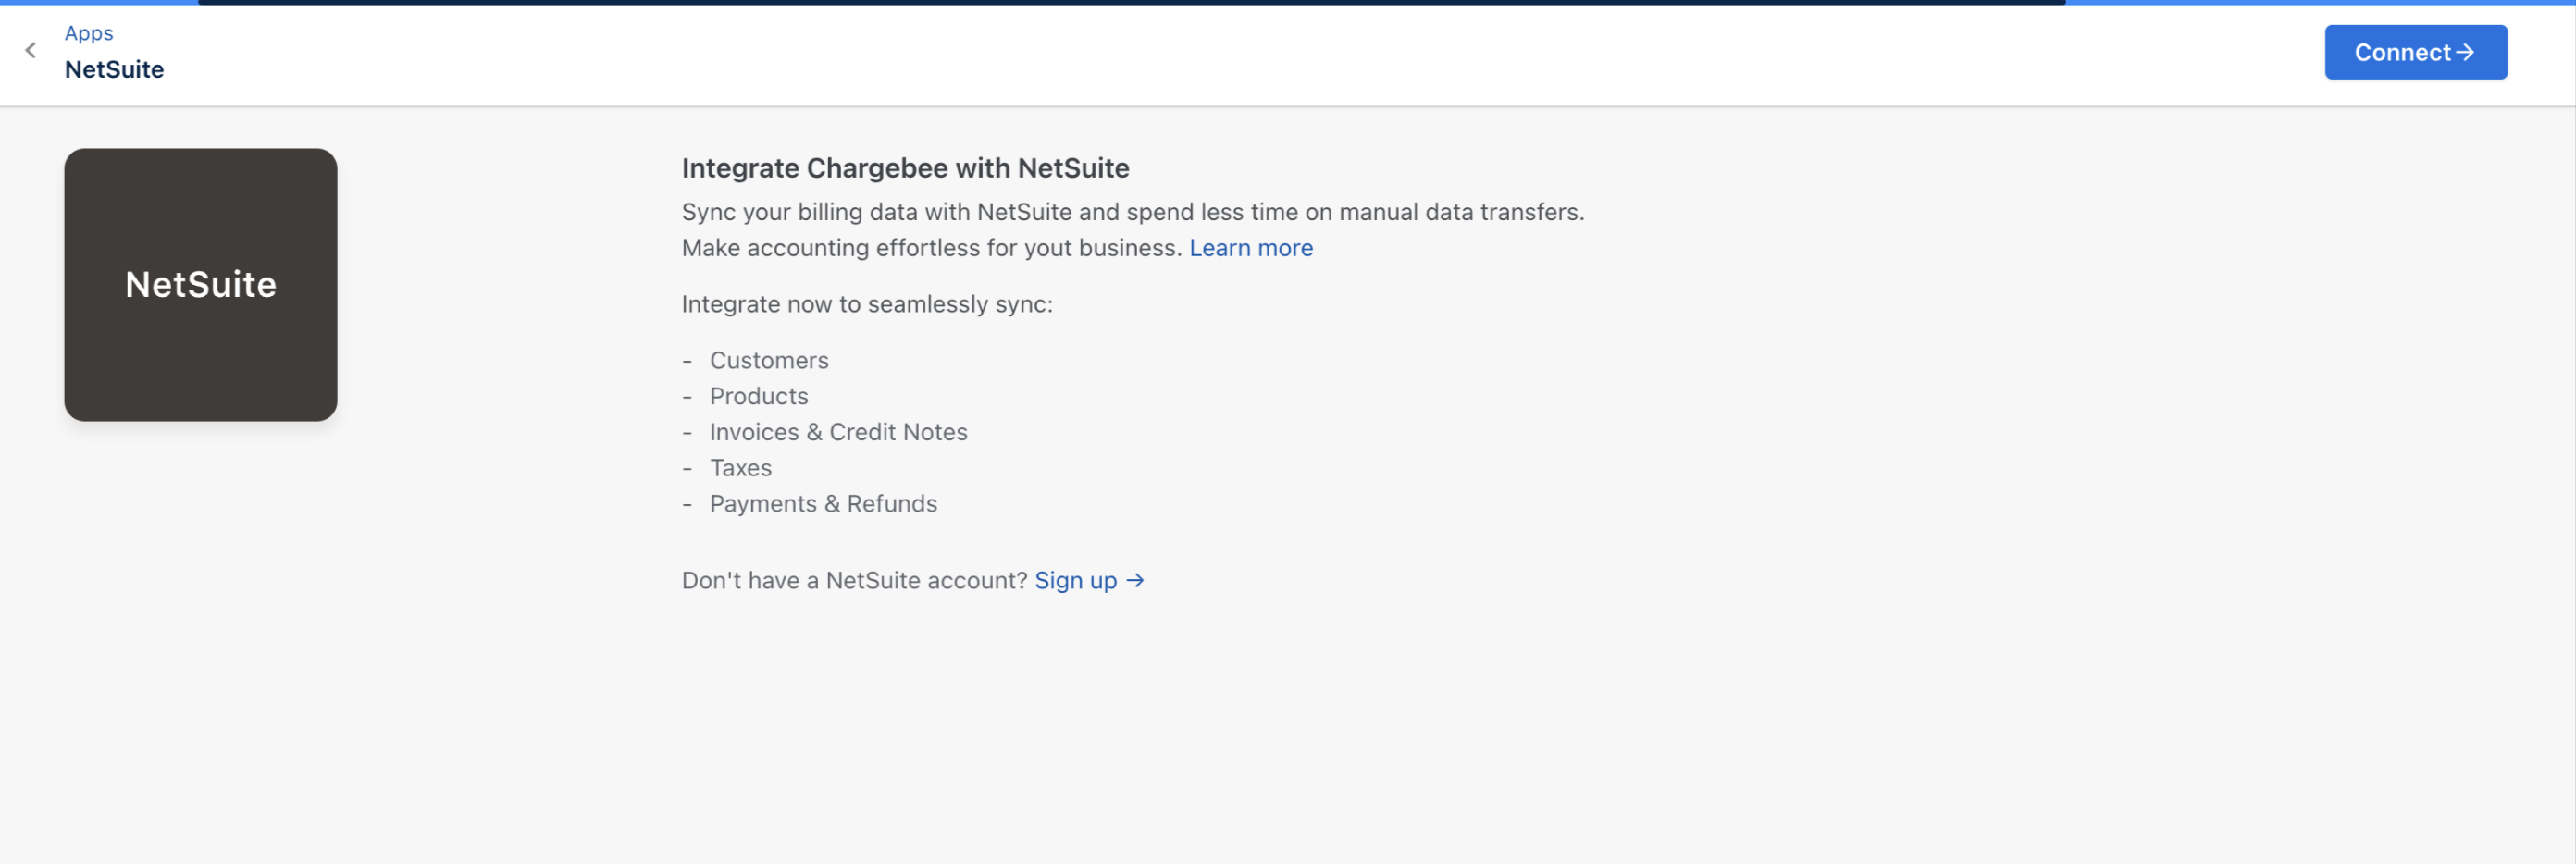
Task: Click the Make accounting effortless sentence
Action: 931,248
